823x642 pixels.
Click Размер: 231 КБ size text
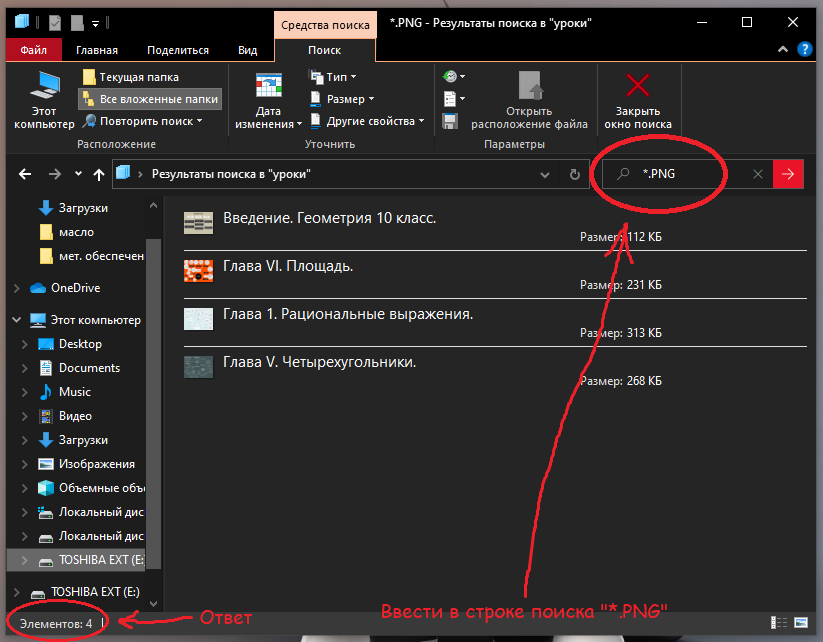tap(620, 285)
